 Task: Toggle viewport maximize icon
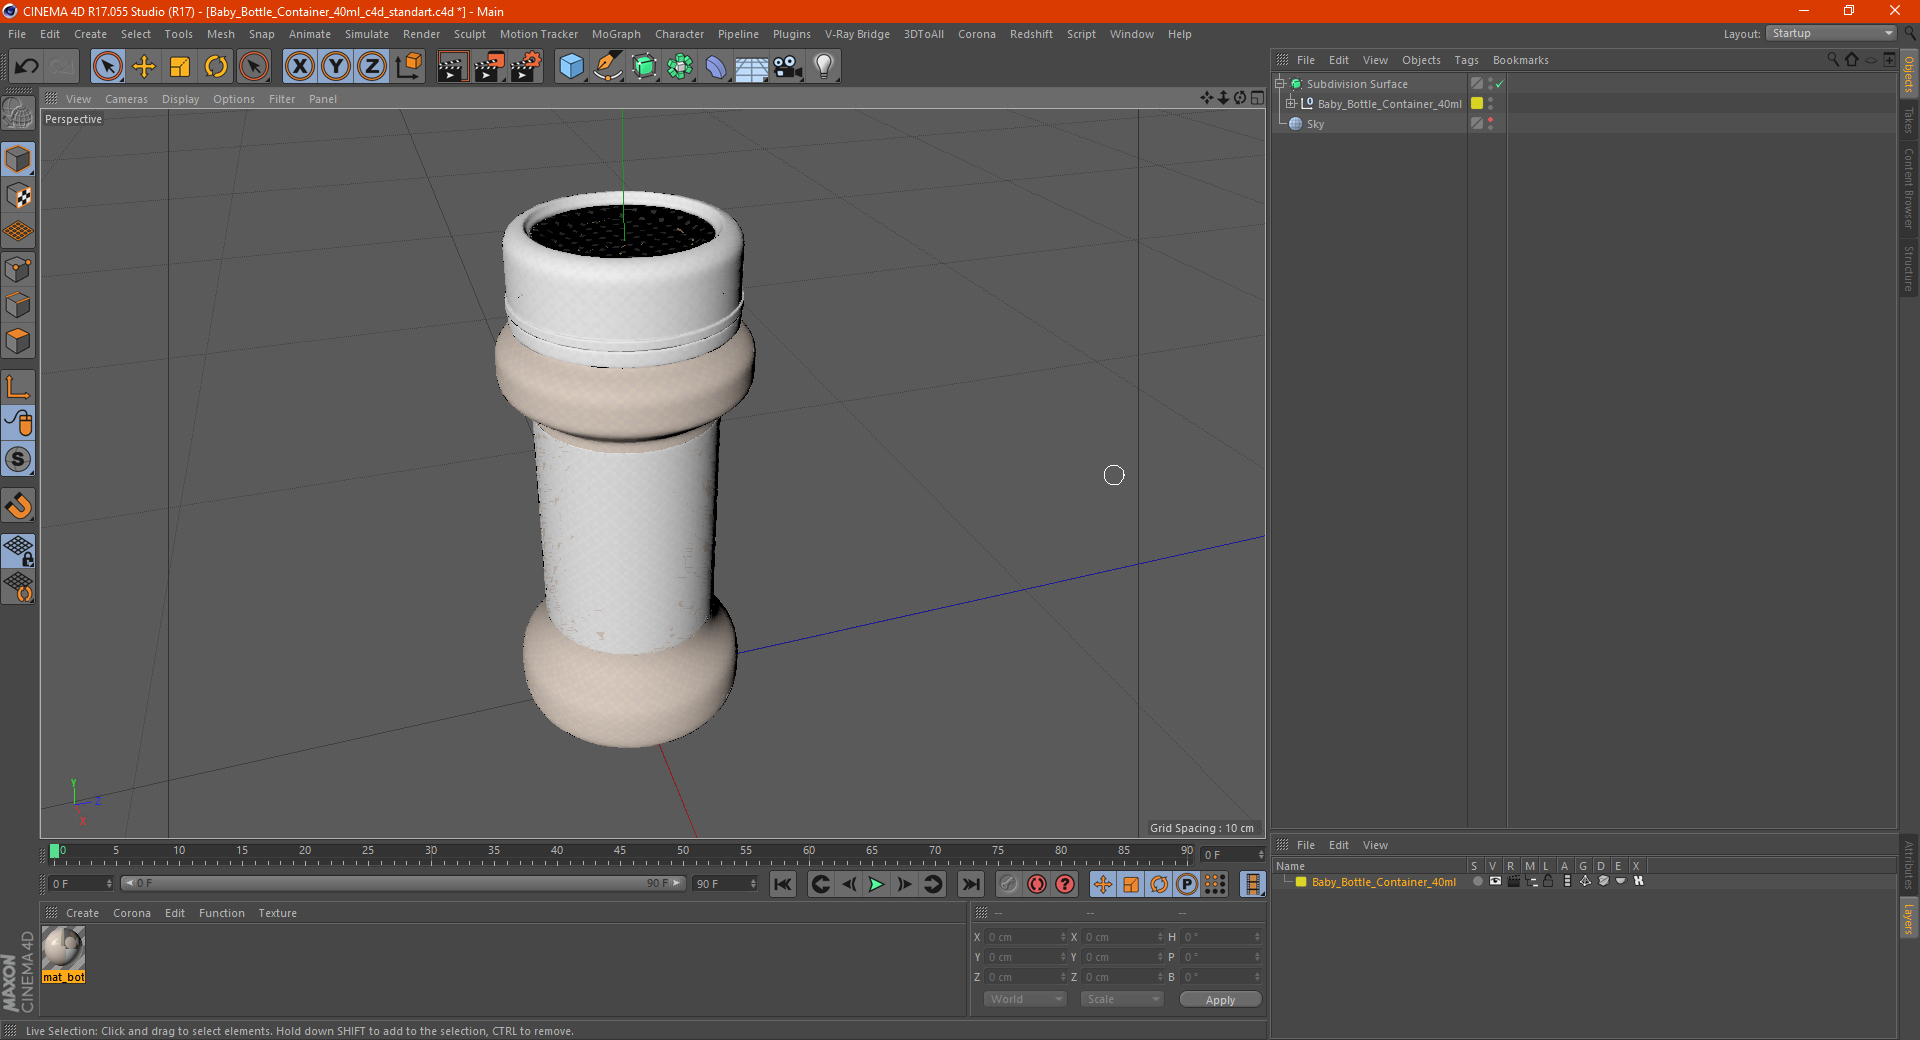[x=1257, y=98]
